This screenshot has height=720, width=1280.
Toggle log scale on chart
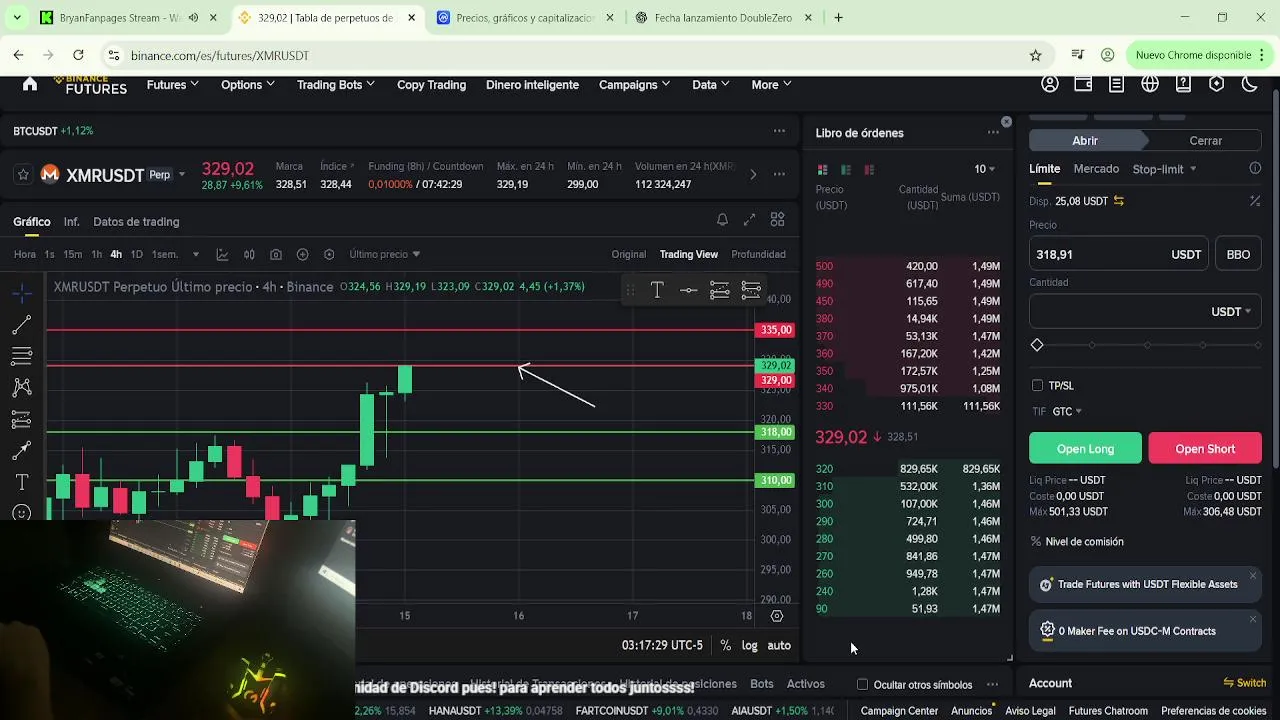click(x=749, y=646)
